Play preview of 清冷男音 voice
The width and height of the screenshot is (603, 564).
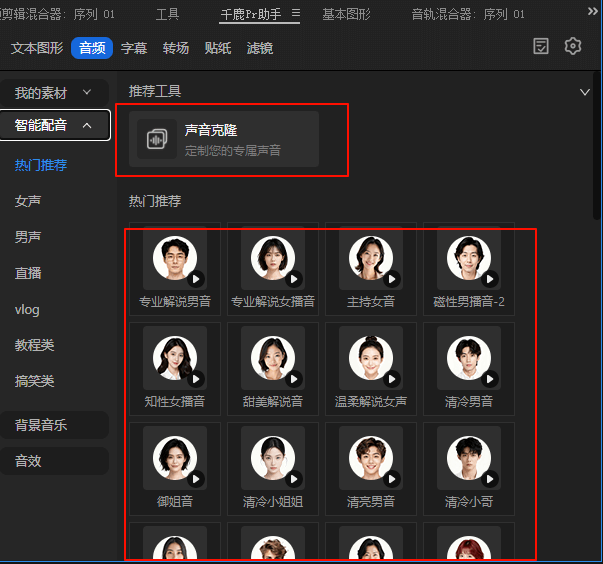490,379
